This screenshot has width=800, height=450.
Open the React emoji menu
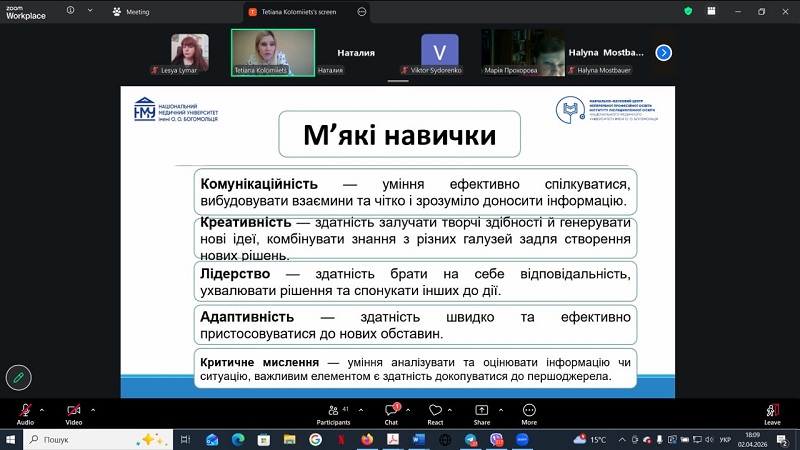tap(435, 411)
